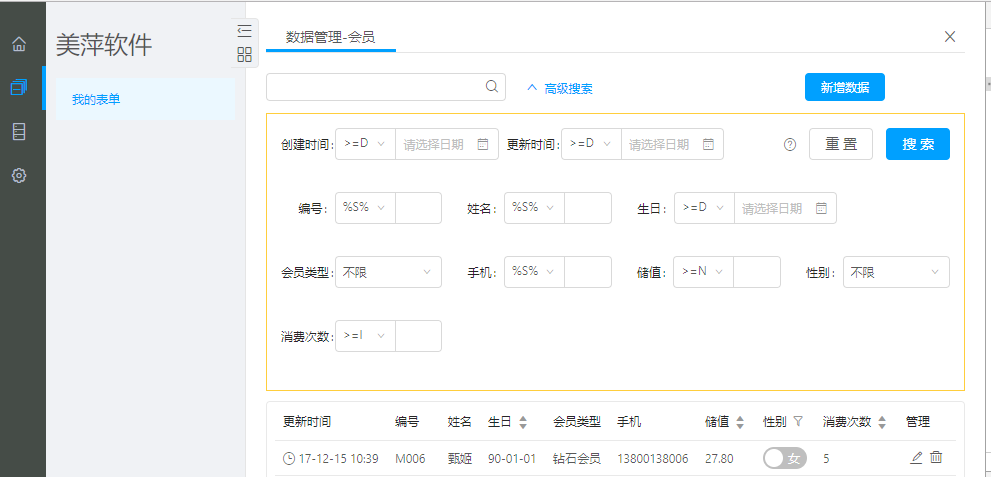Close the 数据管理-会员 panel
The image size is (991, 477).
coord(949,37)
